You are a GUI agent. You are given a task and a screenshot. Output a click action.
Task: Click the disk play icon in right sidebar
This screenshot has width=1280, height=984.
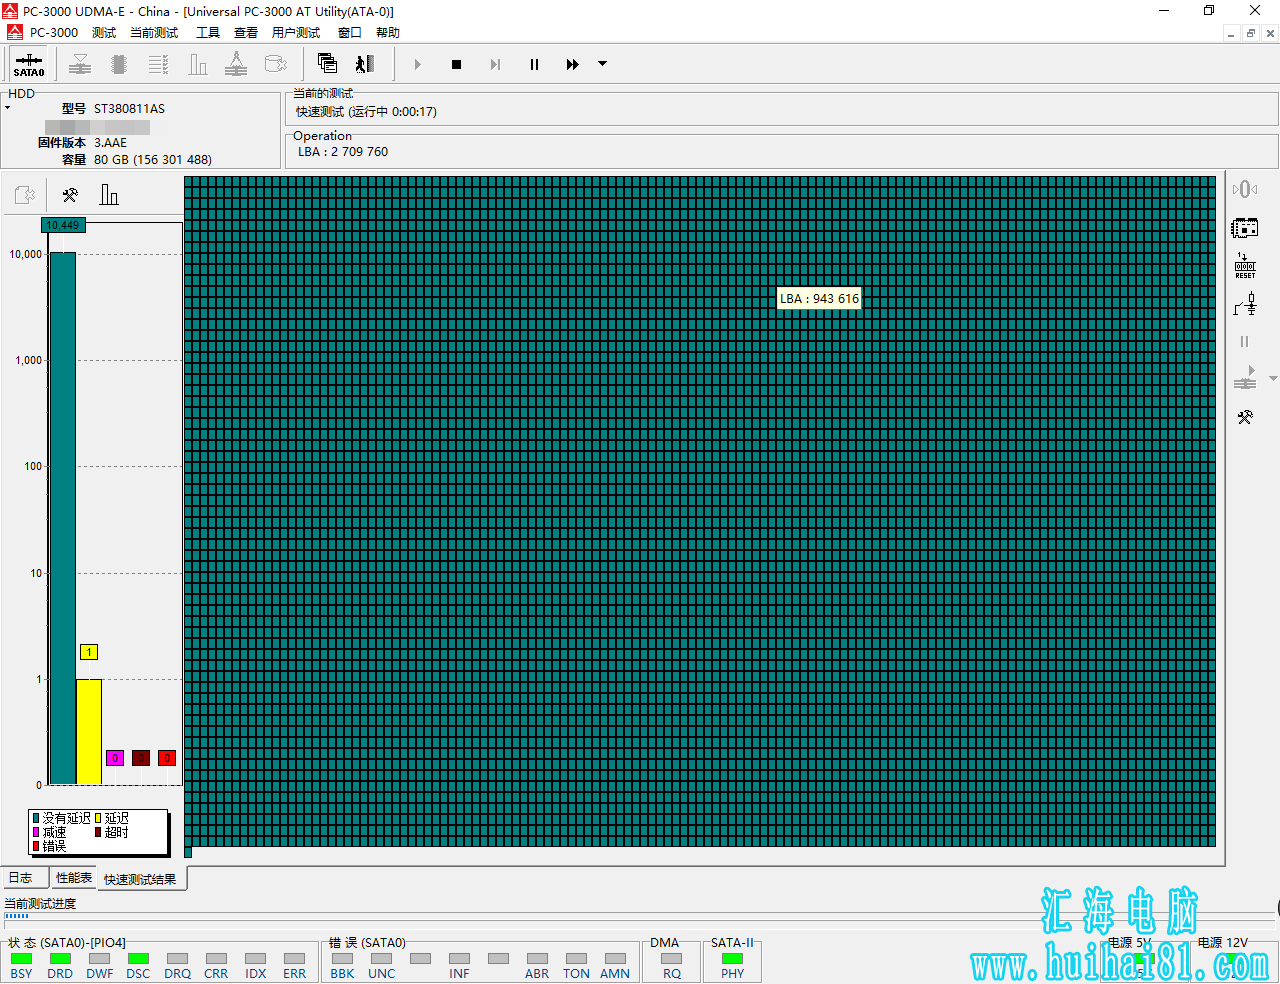(1245, 378)
